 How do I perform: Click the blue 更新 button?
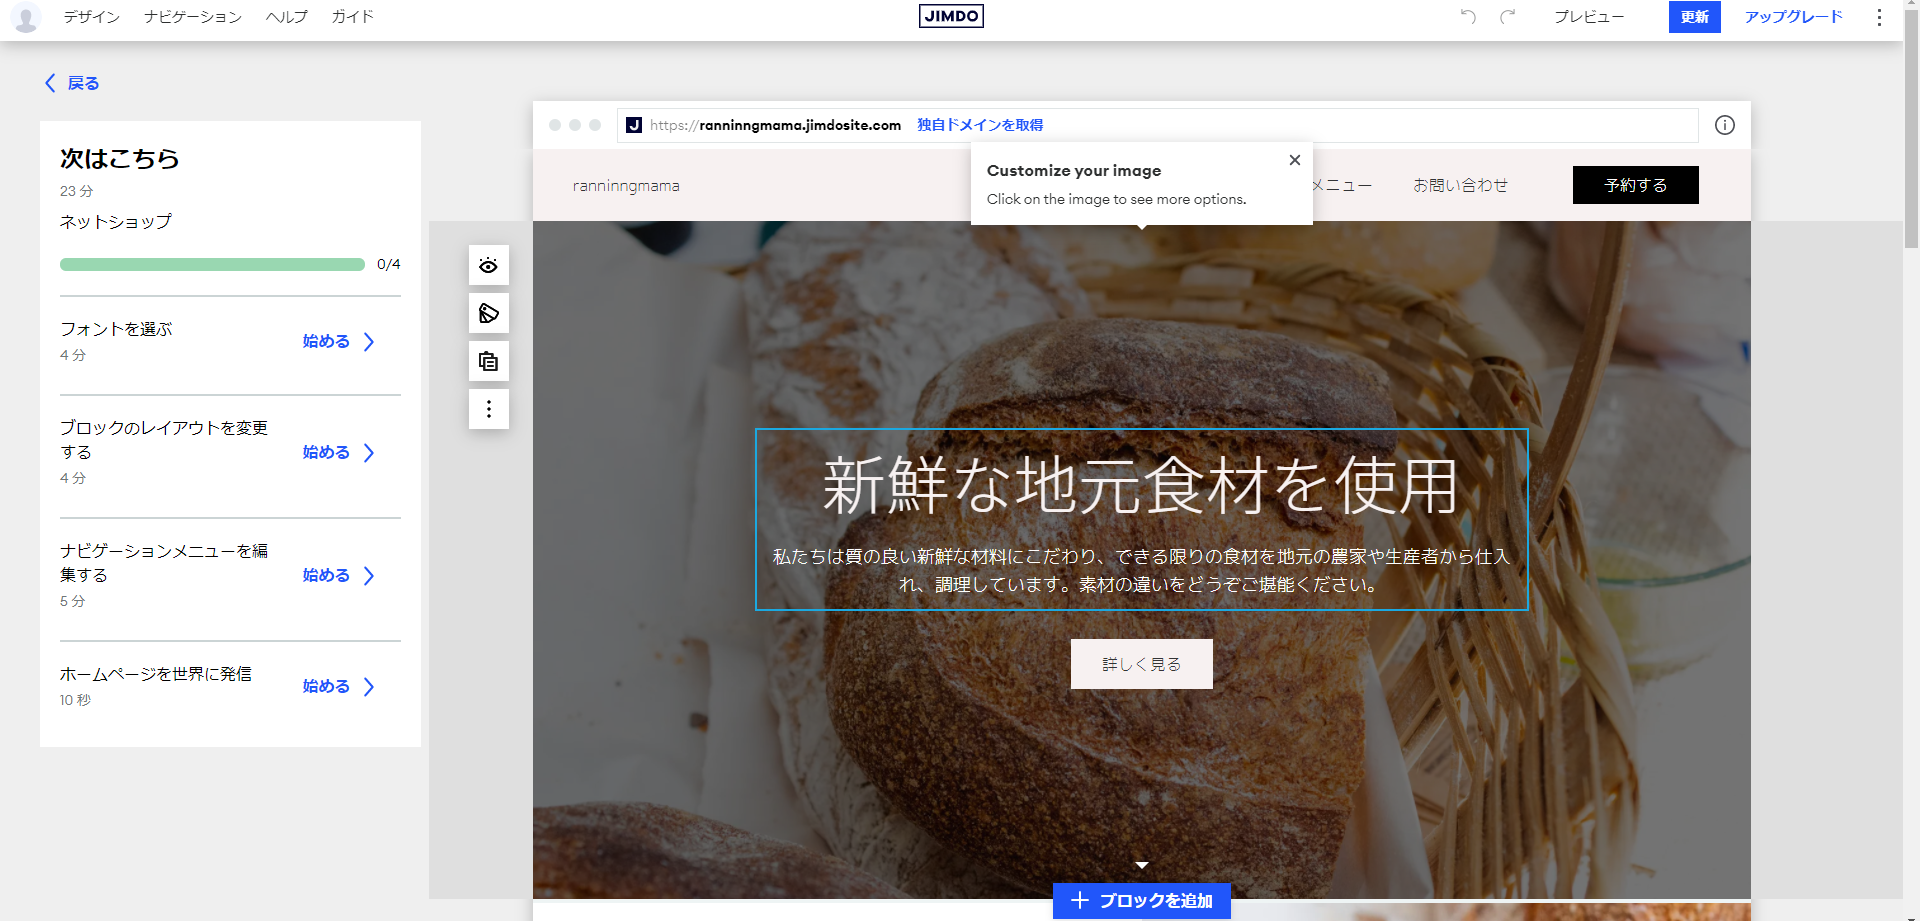[x=1694, y=17]
